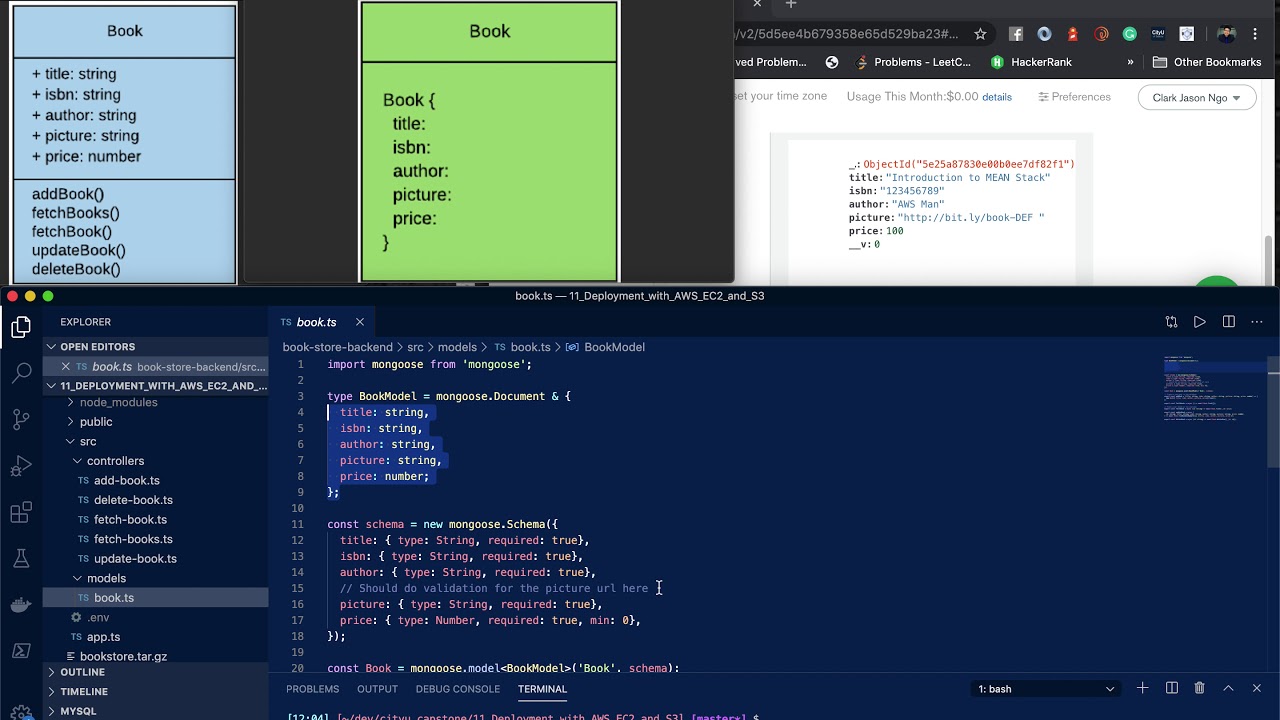Open the .env file
Viewport: 1280px width, 720px height.
tap(98, 617)
